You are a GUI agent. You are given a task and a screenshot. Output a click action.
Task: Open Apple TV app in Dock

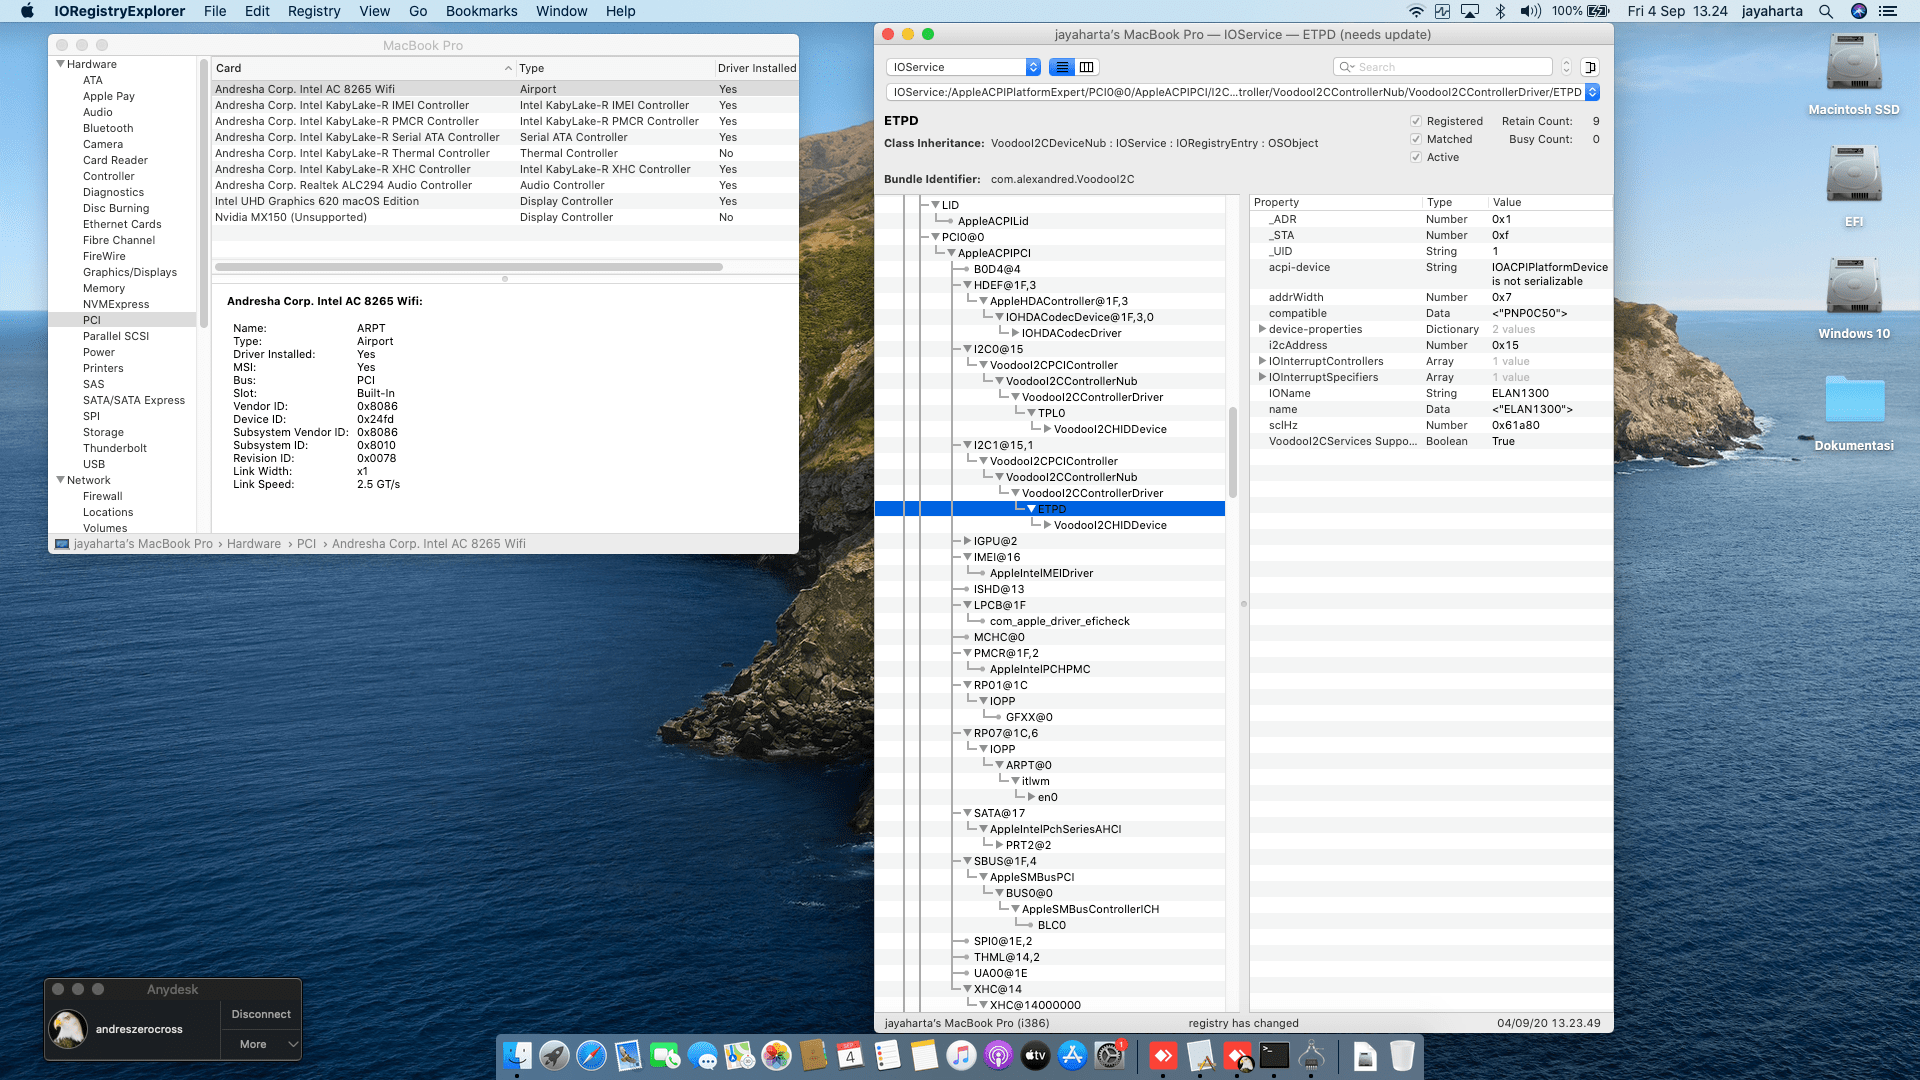click(x=1035, y=1055)
